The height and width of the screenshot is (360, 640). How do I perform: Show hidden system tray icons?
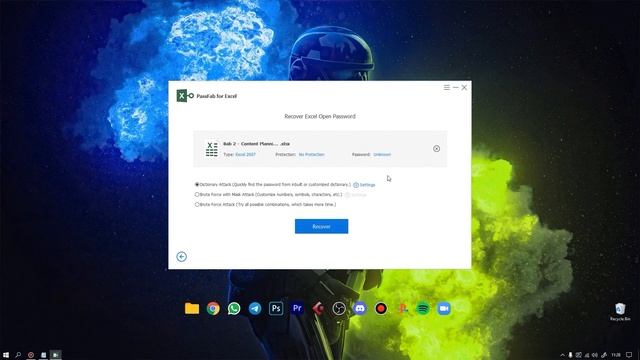pyautogui.click(x=562, y=355)
